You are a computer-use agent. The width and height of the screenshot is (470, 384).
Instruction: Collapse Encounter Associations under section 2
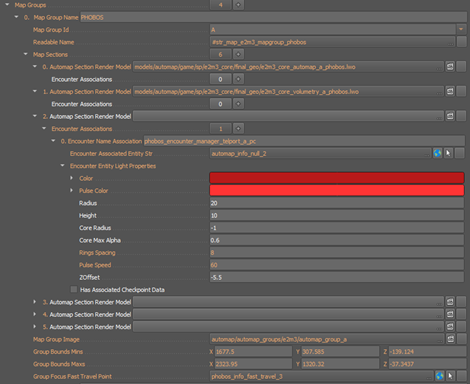pos(44,128)
